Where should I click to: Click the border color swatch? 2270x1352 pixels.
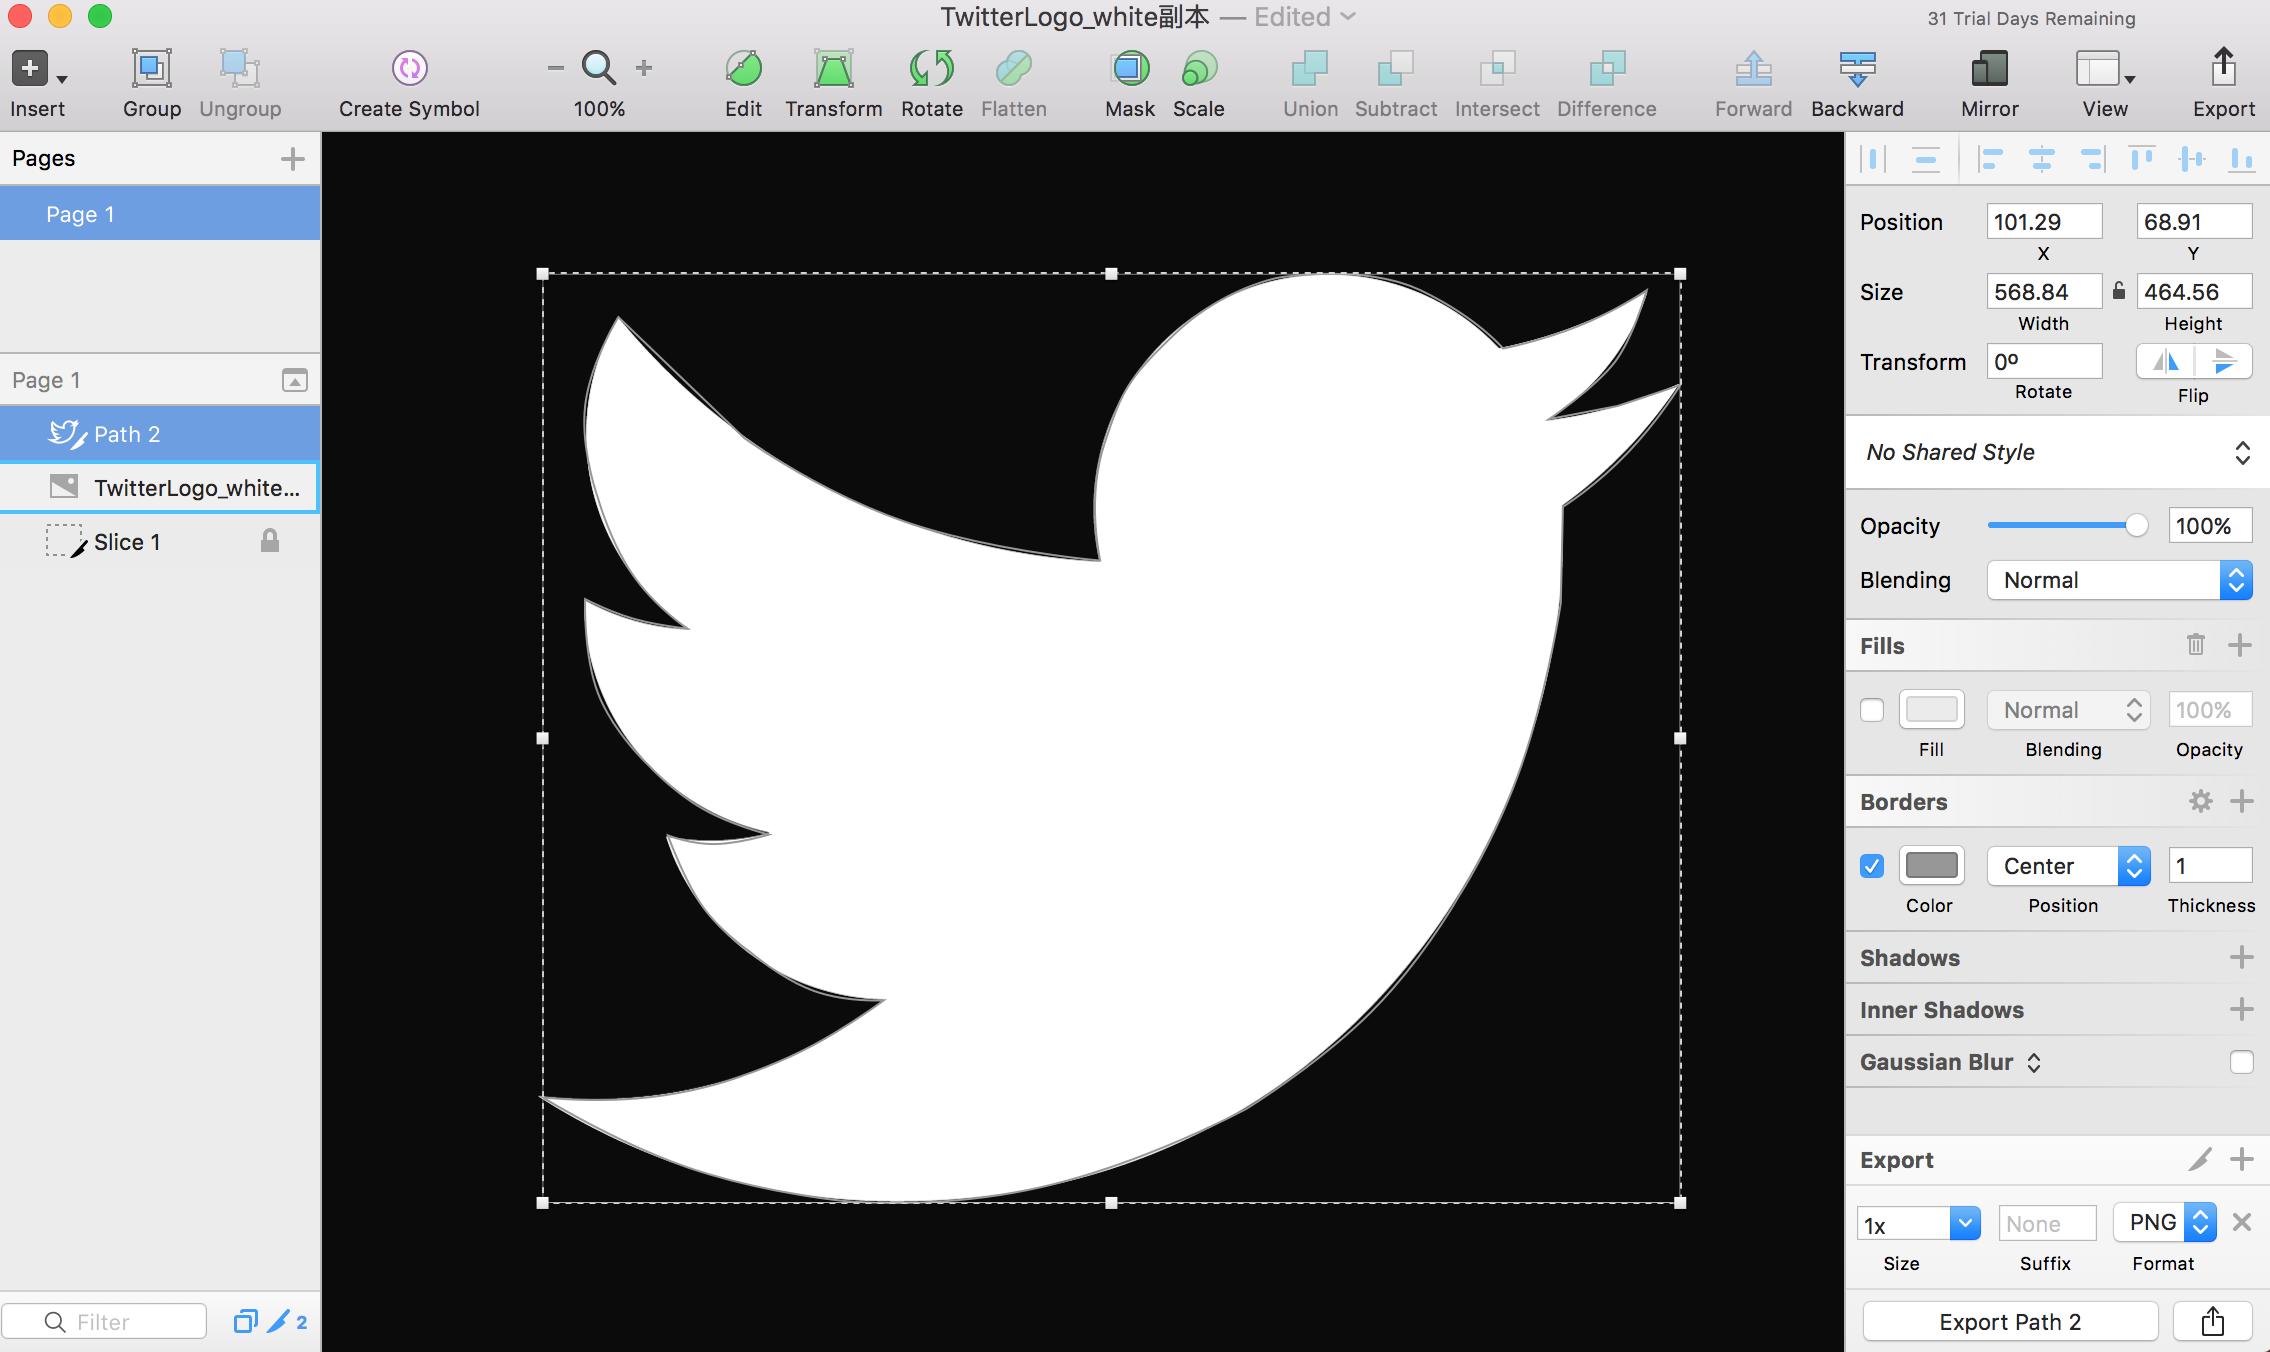[x=1931, y=866]
